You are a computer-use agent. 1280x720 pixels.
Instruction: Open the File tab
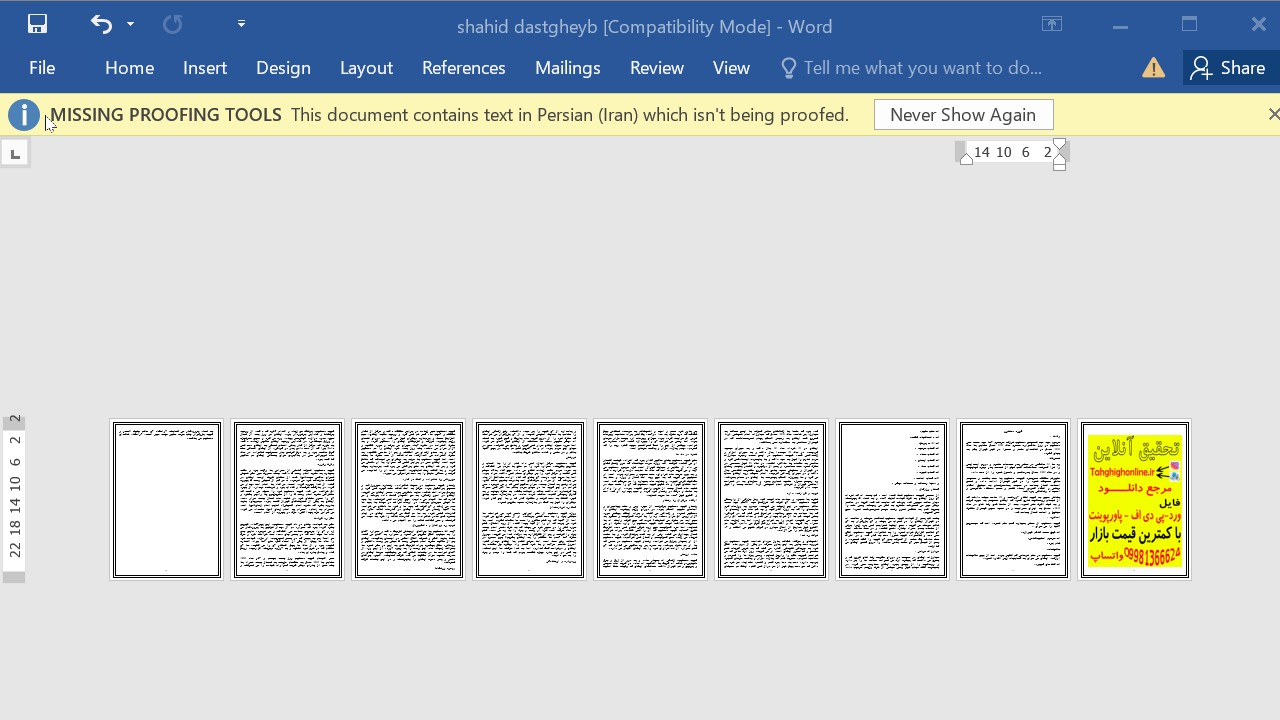pos(42,68)
